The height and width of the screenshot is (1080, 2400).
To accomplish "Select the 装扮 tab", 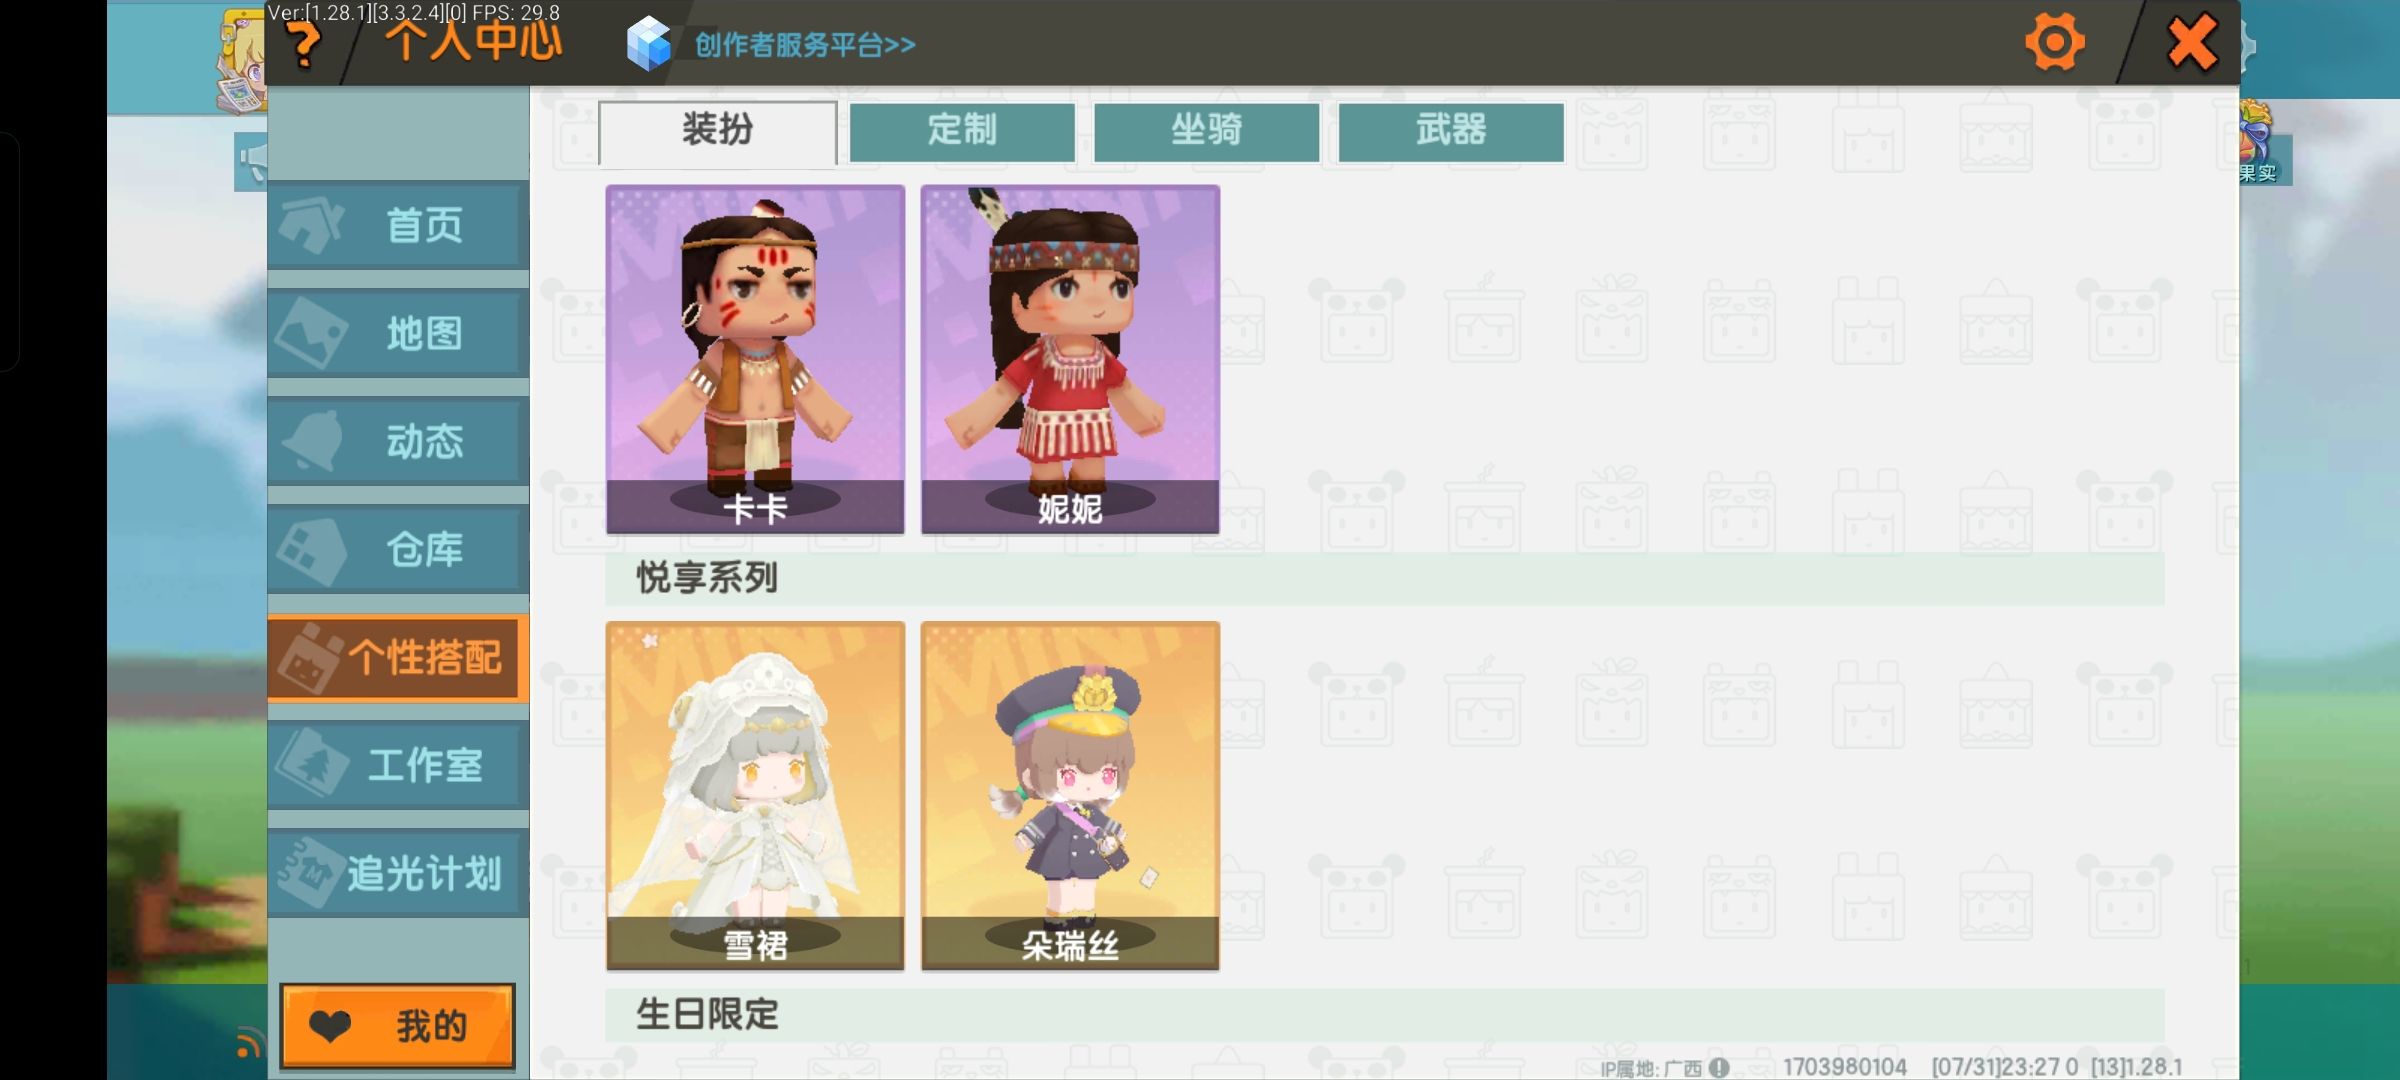I will click(717, 132).
